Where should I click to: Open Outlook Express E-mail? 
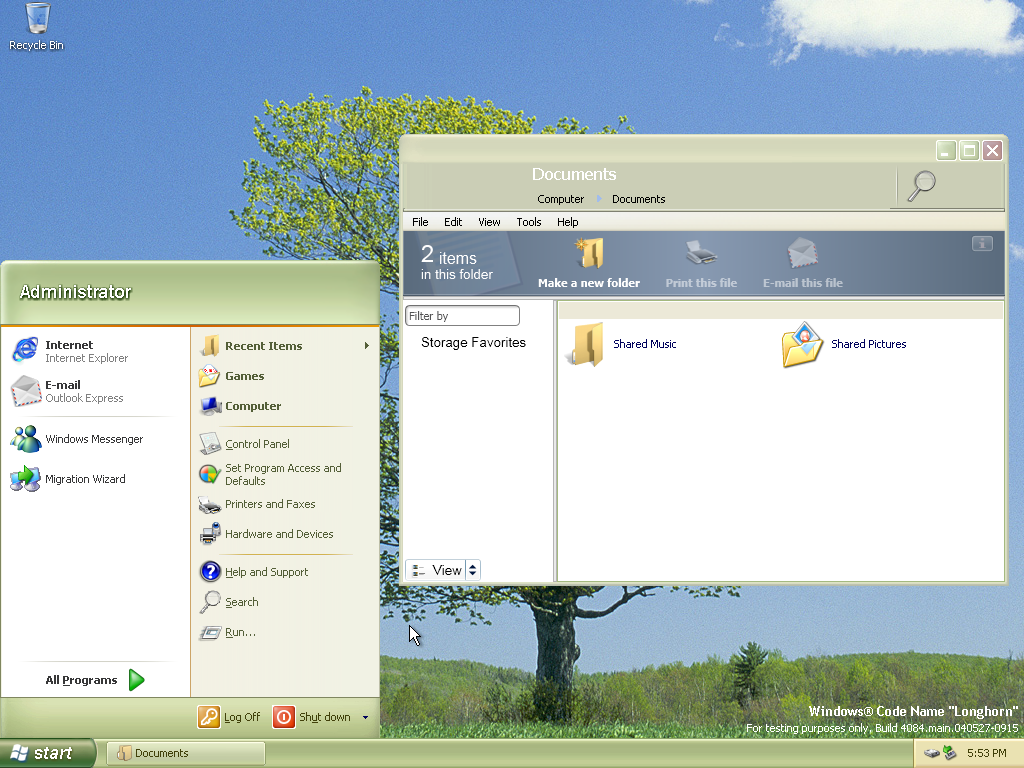click(x=69, y=391)
